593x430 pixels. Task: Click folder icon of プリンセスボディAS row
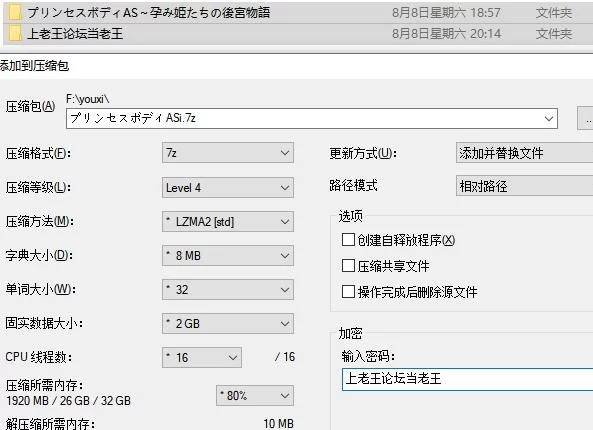click(x=15, y=12)
